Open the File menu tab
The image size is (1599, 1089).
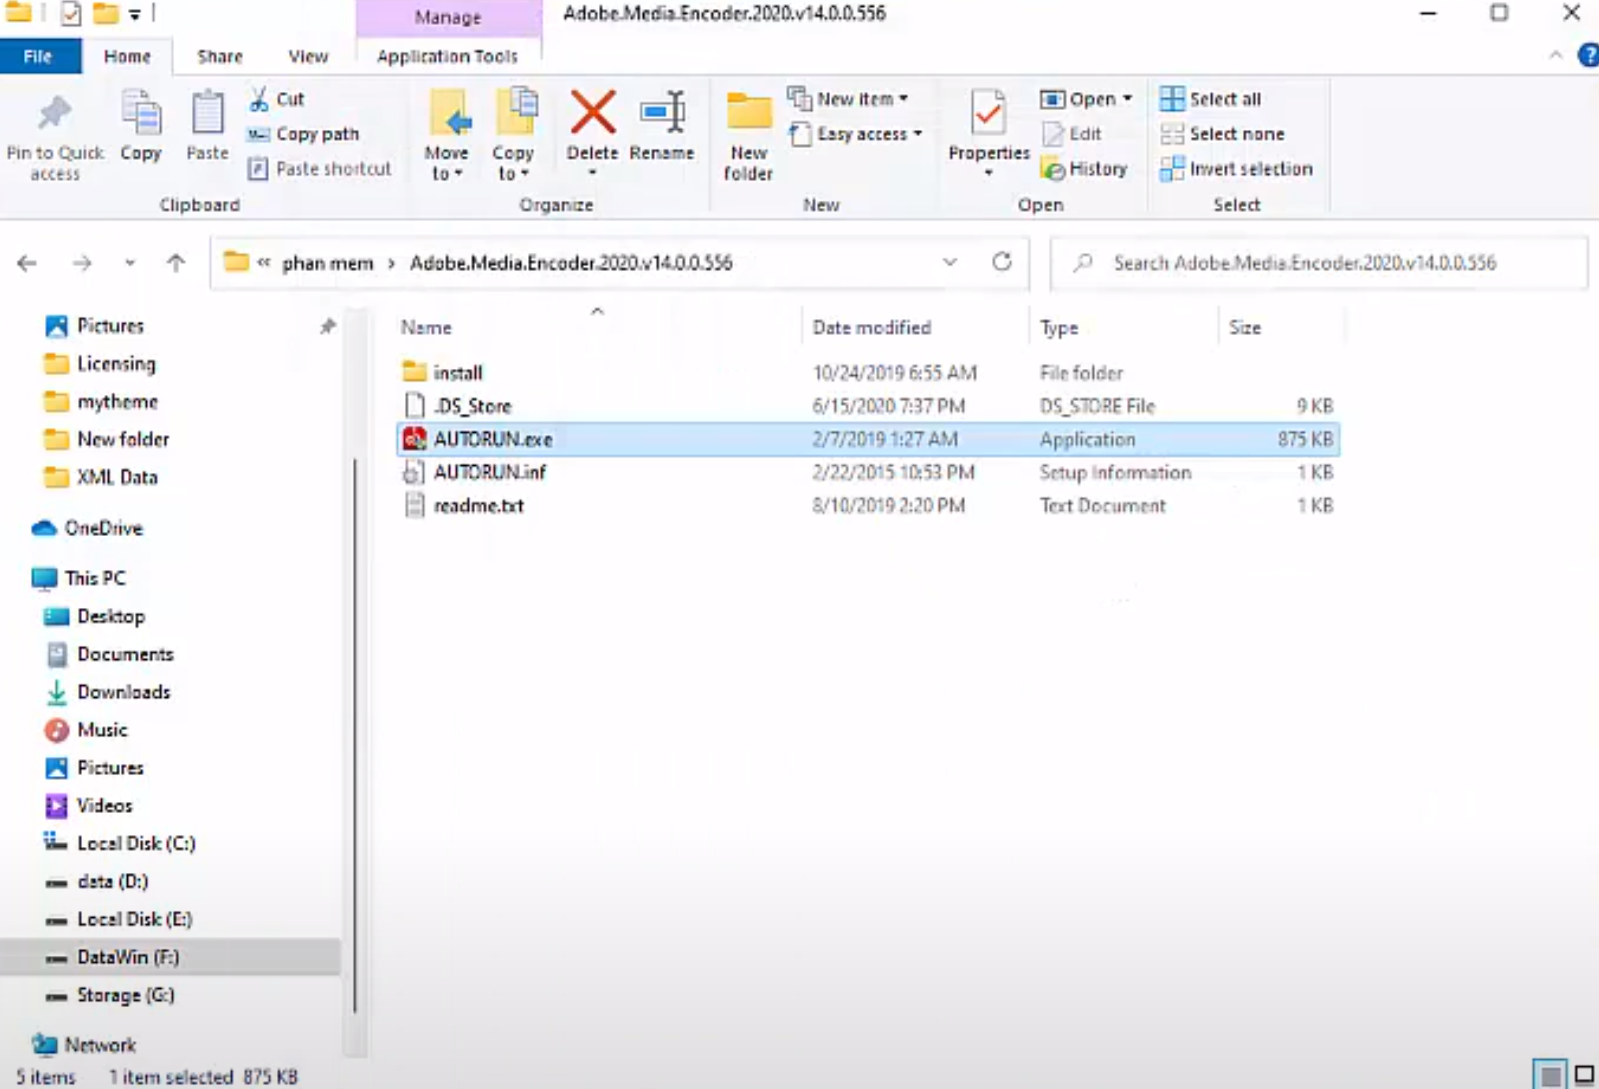(39, 56)
